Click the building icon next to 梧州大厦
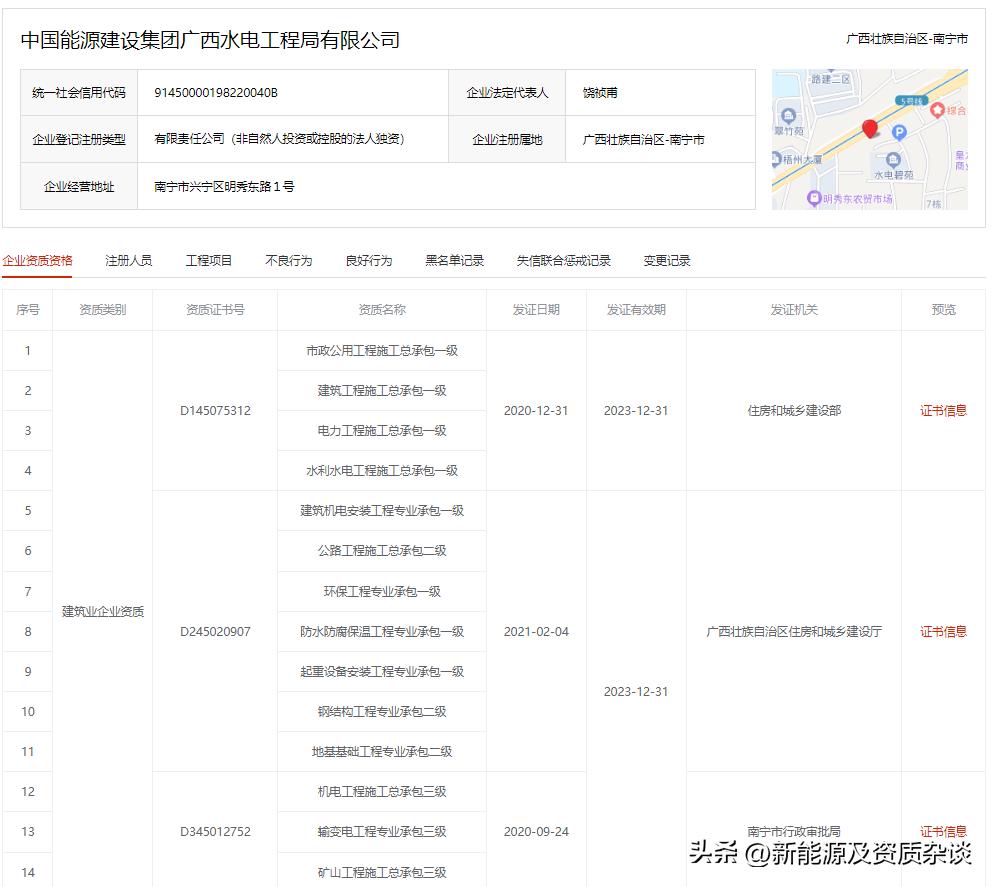Viewport: 994px width, 887px height. (x=776, y=156)
